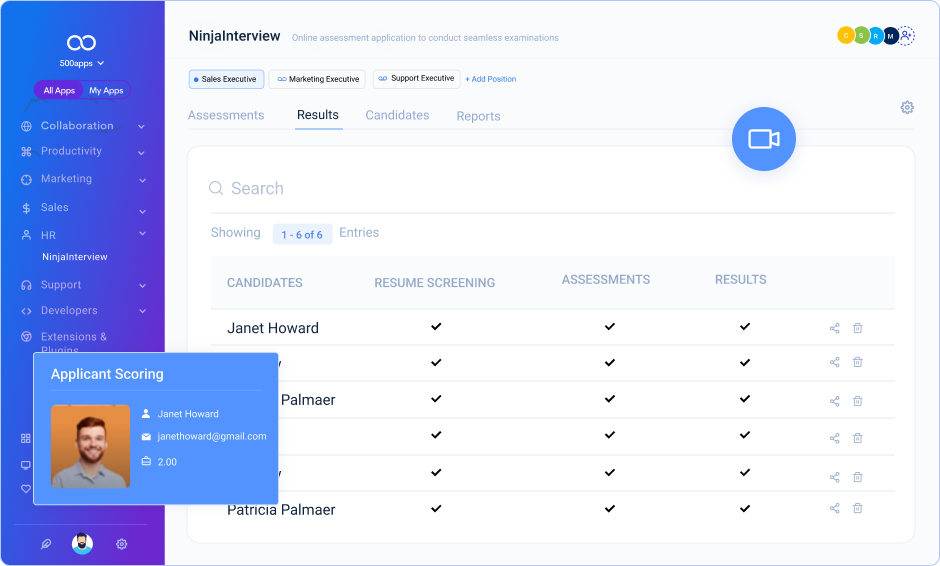Open the sidebar settings gear at bottom
The image size is (940, 566).
coord(121,544)
